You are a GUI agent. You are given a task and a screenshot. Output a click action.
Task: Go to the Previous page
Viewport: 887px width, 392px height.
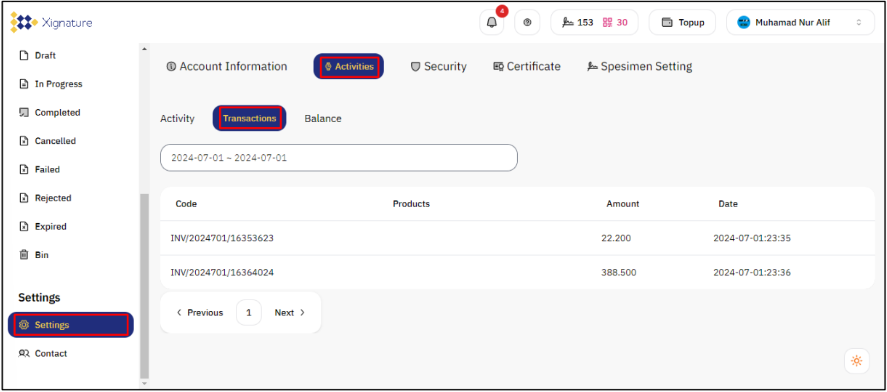coord(200,312)
